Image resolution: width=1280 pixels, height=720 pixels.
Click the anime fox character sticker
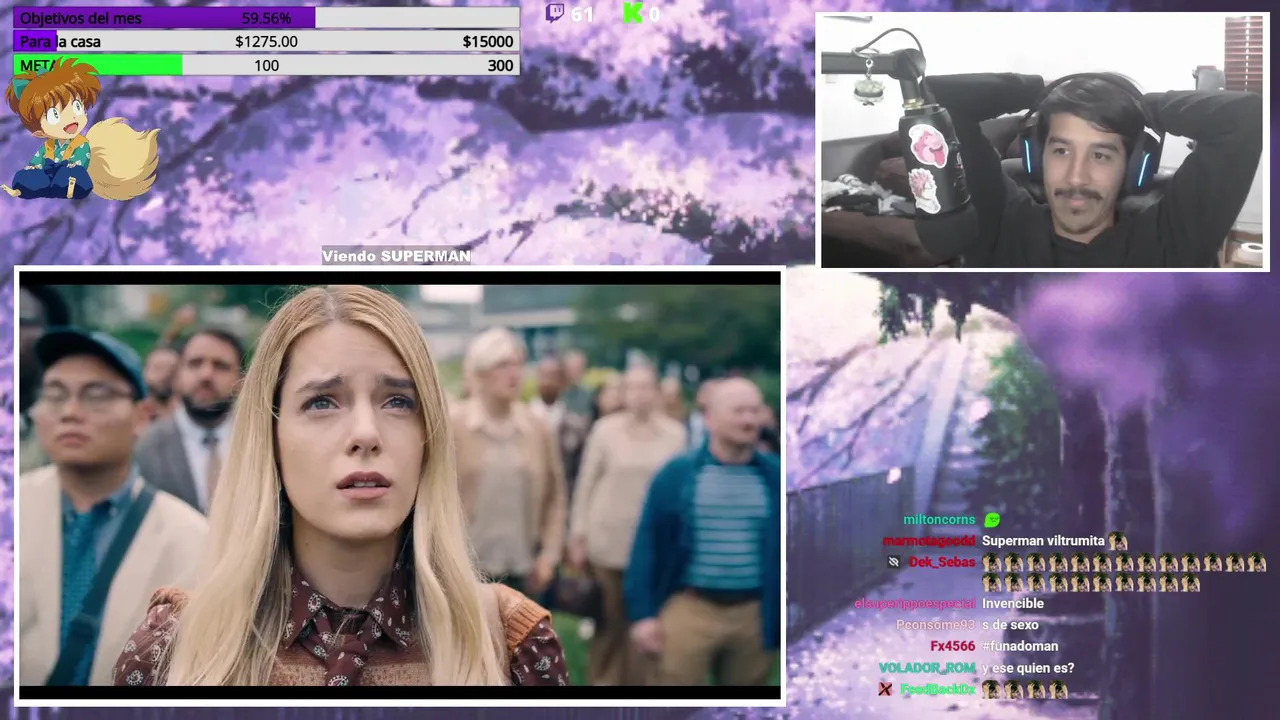click(x=78, y=128)
